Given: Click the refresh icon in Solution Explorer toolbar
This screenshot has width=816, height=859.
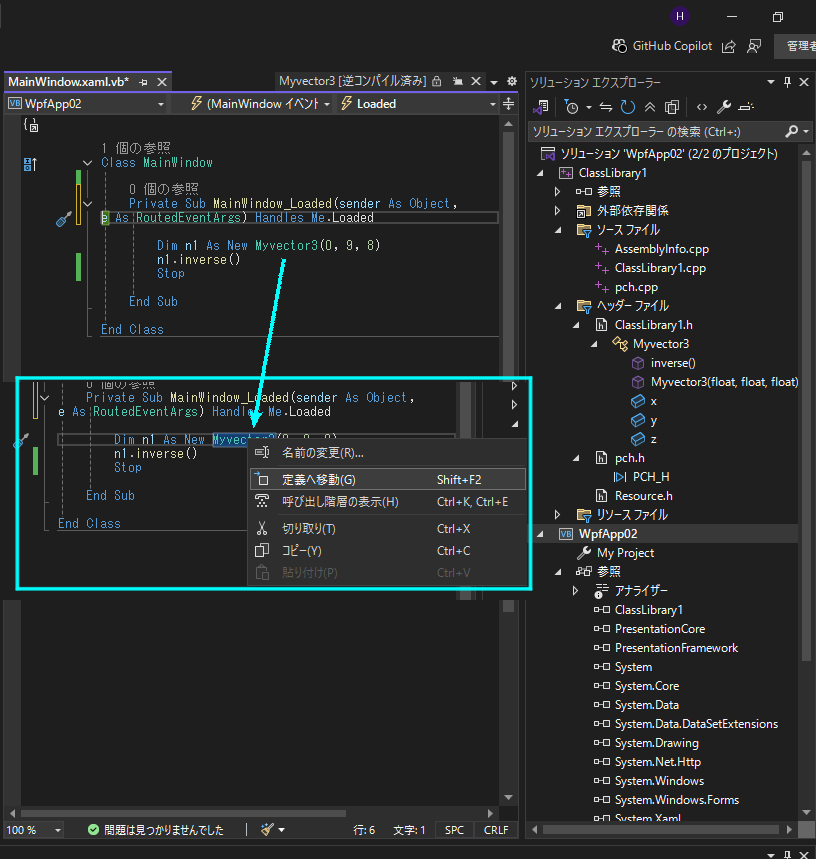Looking at the screenshot, I should [628, 107].
